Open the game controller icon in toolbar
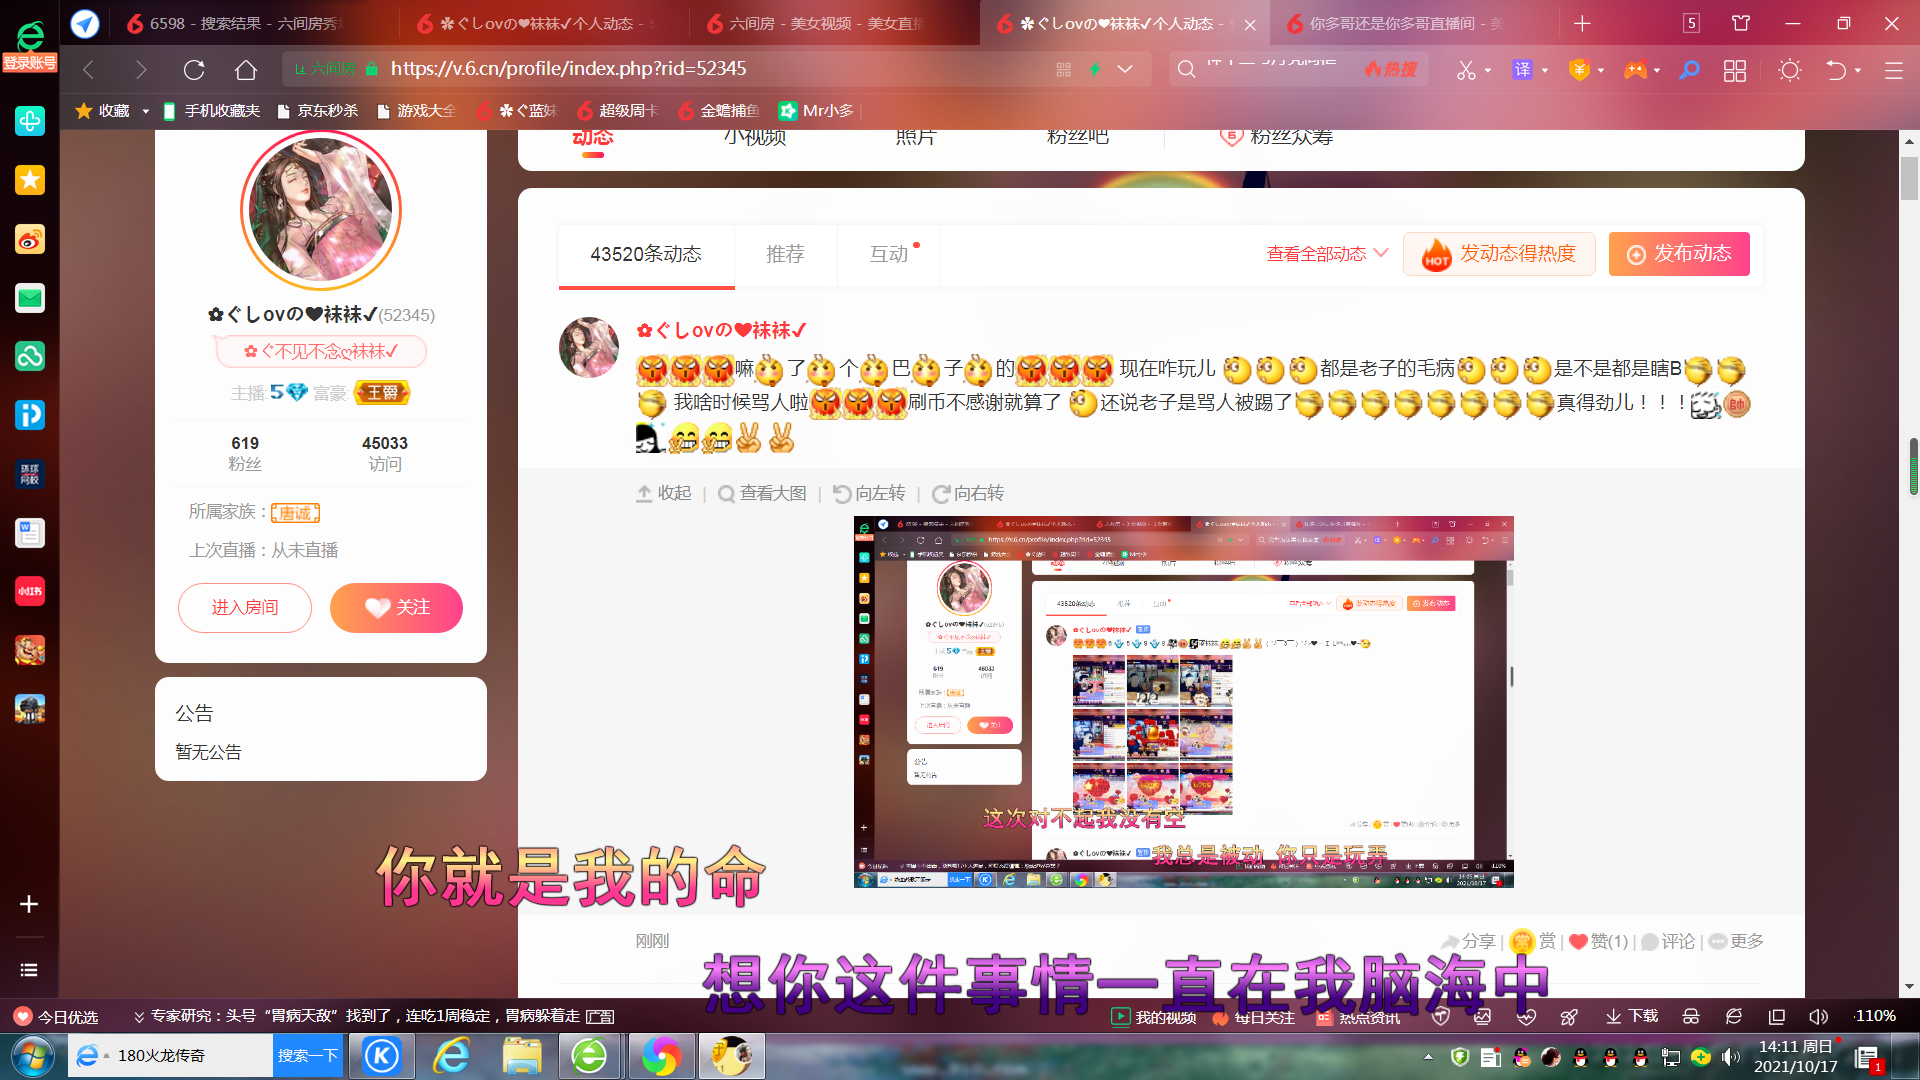The image size is (1920, 1080). point(1635,70)
